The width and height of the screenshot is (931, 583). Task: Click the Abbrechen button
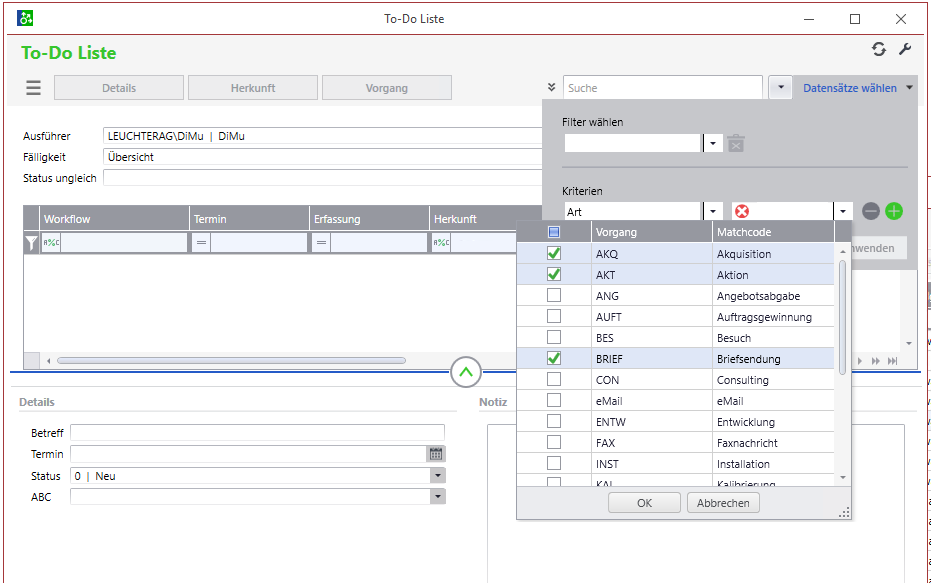(723, 503)
